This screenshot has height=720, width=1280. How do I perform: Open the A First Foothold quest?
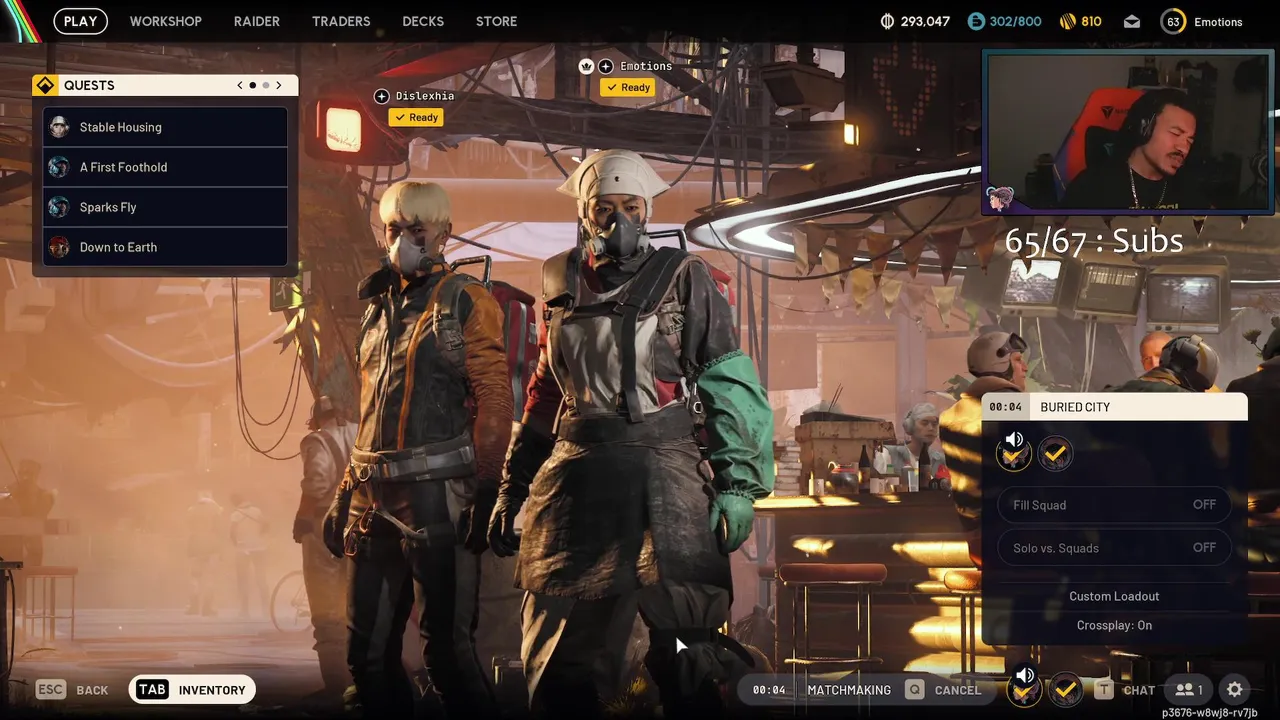(166, 167)
